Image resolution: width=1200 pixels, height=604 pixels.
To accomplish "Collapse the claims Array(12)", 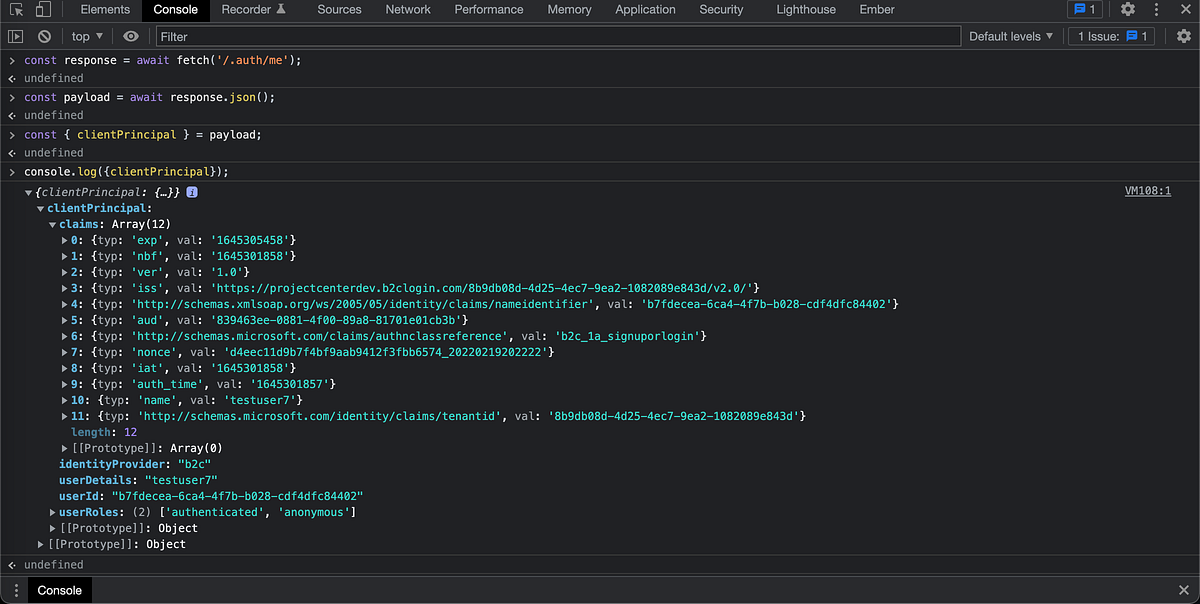I will [x=52, y=223].
